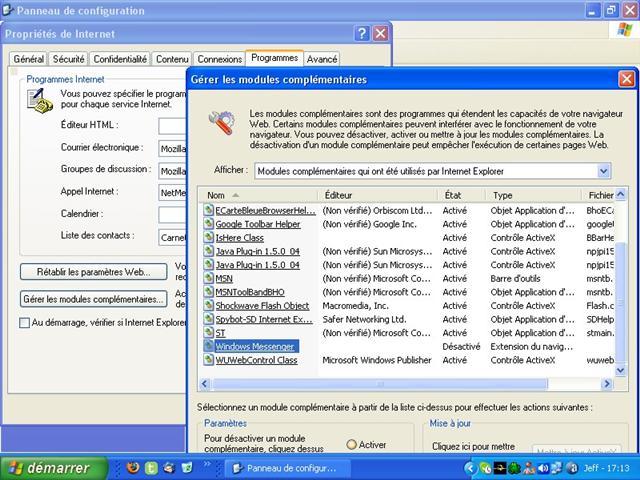Click Gérer les modules complémentaires button
Viewport: 640px width, 480px height.
93,299
